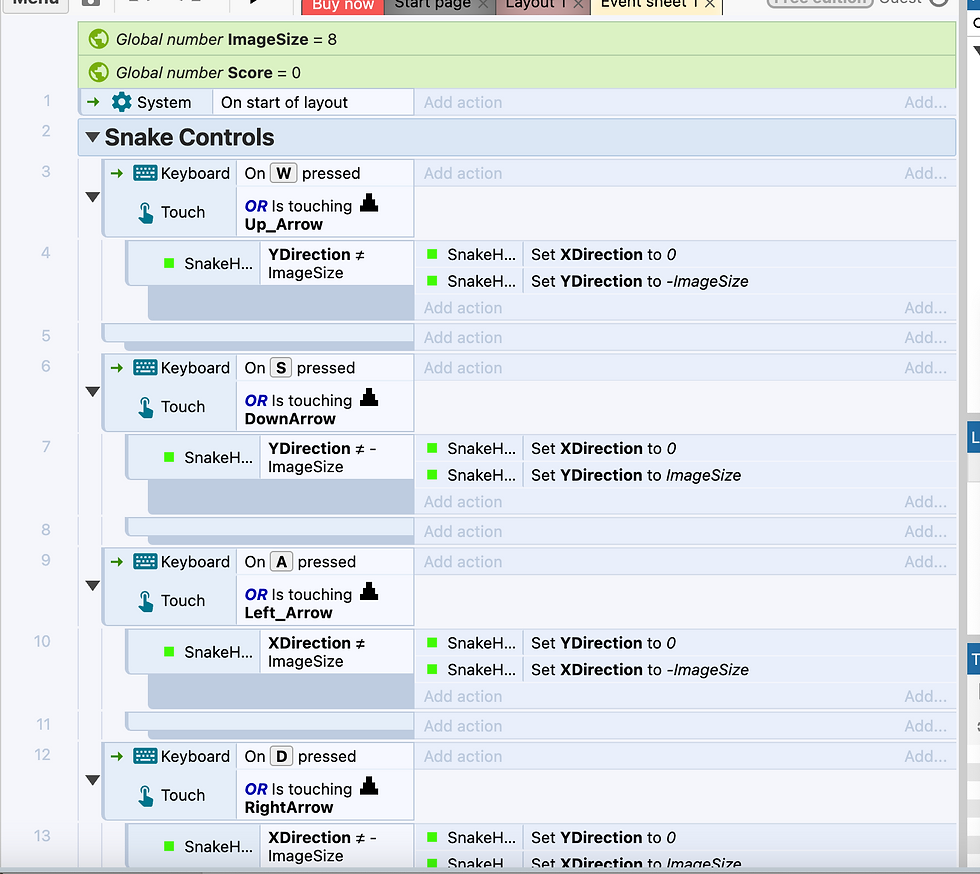The height and width of the screenshot is (874, 980).
Task: Click the Keyboard icon in the D pressed event
Action: point(145,756)
